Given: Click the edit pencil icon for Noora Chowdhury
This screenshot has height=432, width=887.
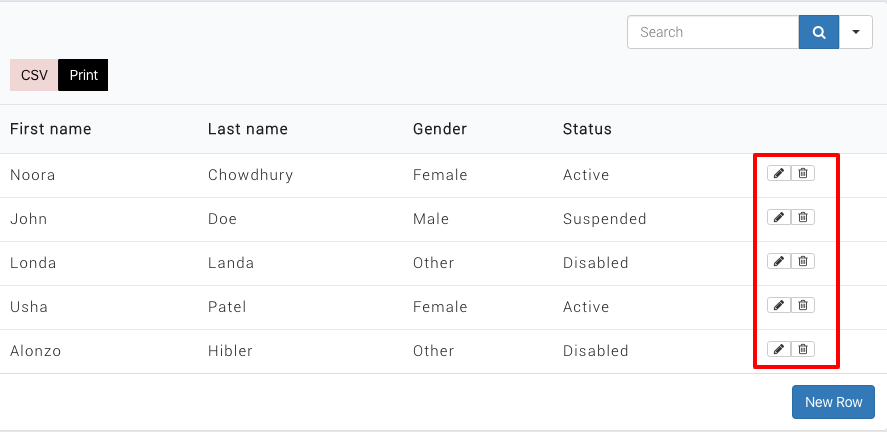Looking at the screenshot, I should pyautogui.click(x=779, y=173).
